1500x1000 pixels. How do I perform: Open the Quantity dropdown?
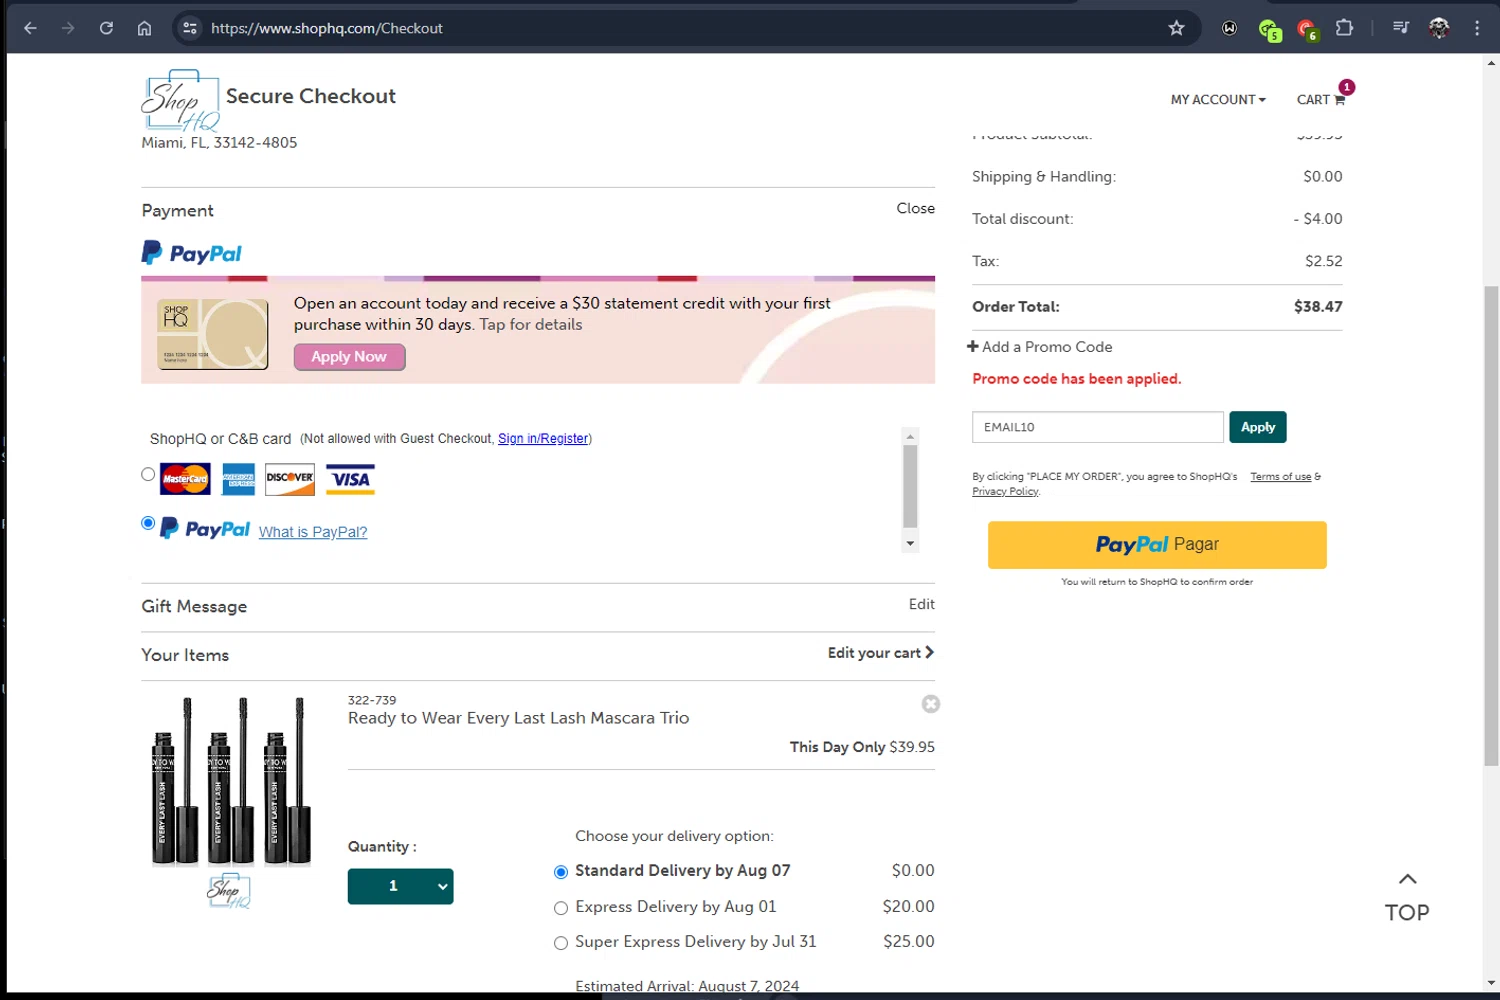tap(400, 886)
